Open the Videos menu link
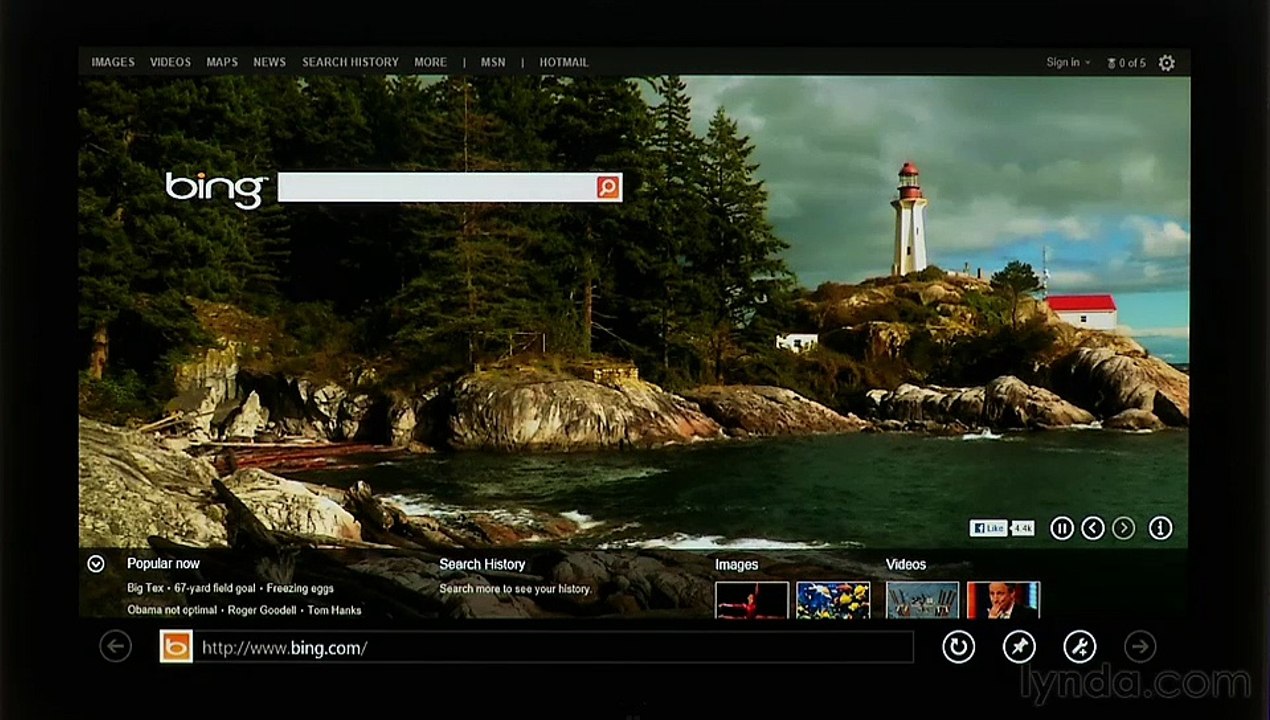The image size is (1270, 720). (170, 62)
